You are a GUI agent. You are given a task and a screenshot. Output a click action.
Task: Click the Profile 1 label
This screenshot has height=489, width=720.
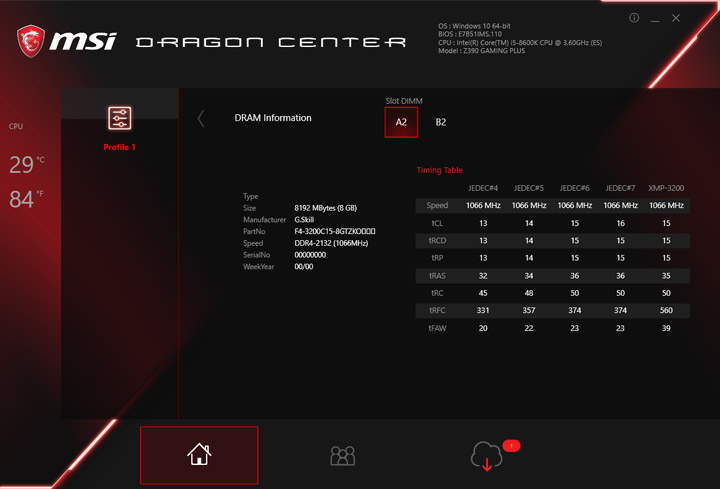119,147
